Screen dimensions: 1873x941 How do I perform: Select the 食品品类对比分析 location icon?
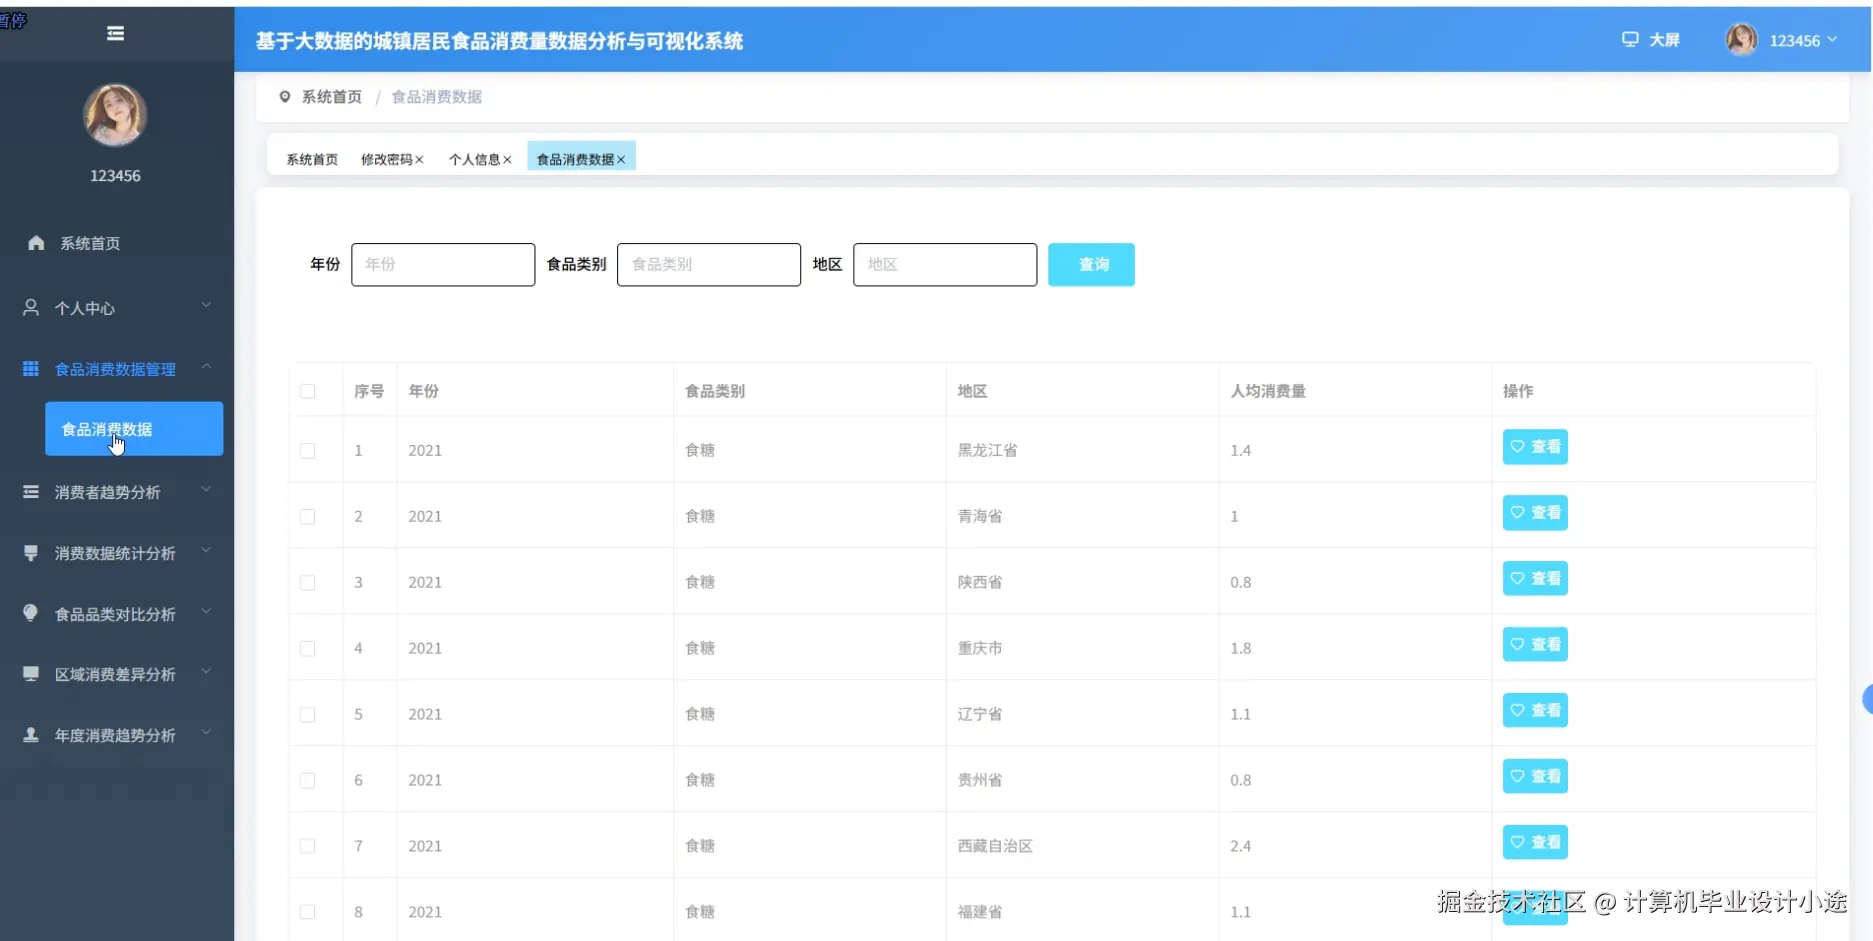point(30,613)
